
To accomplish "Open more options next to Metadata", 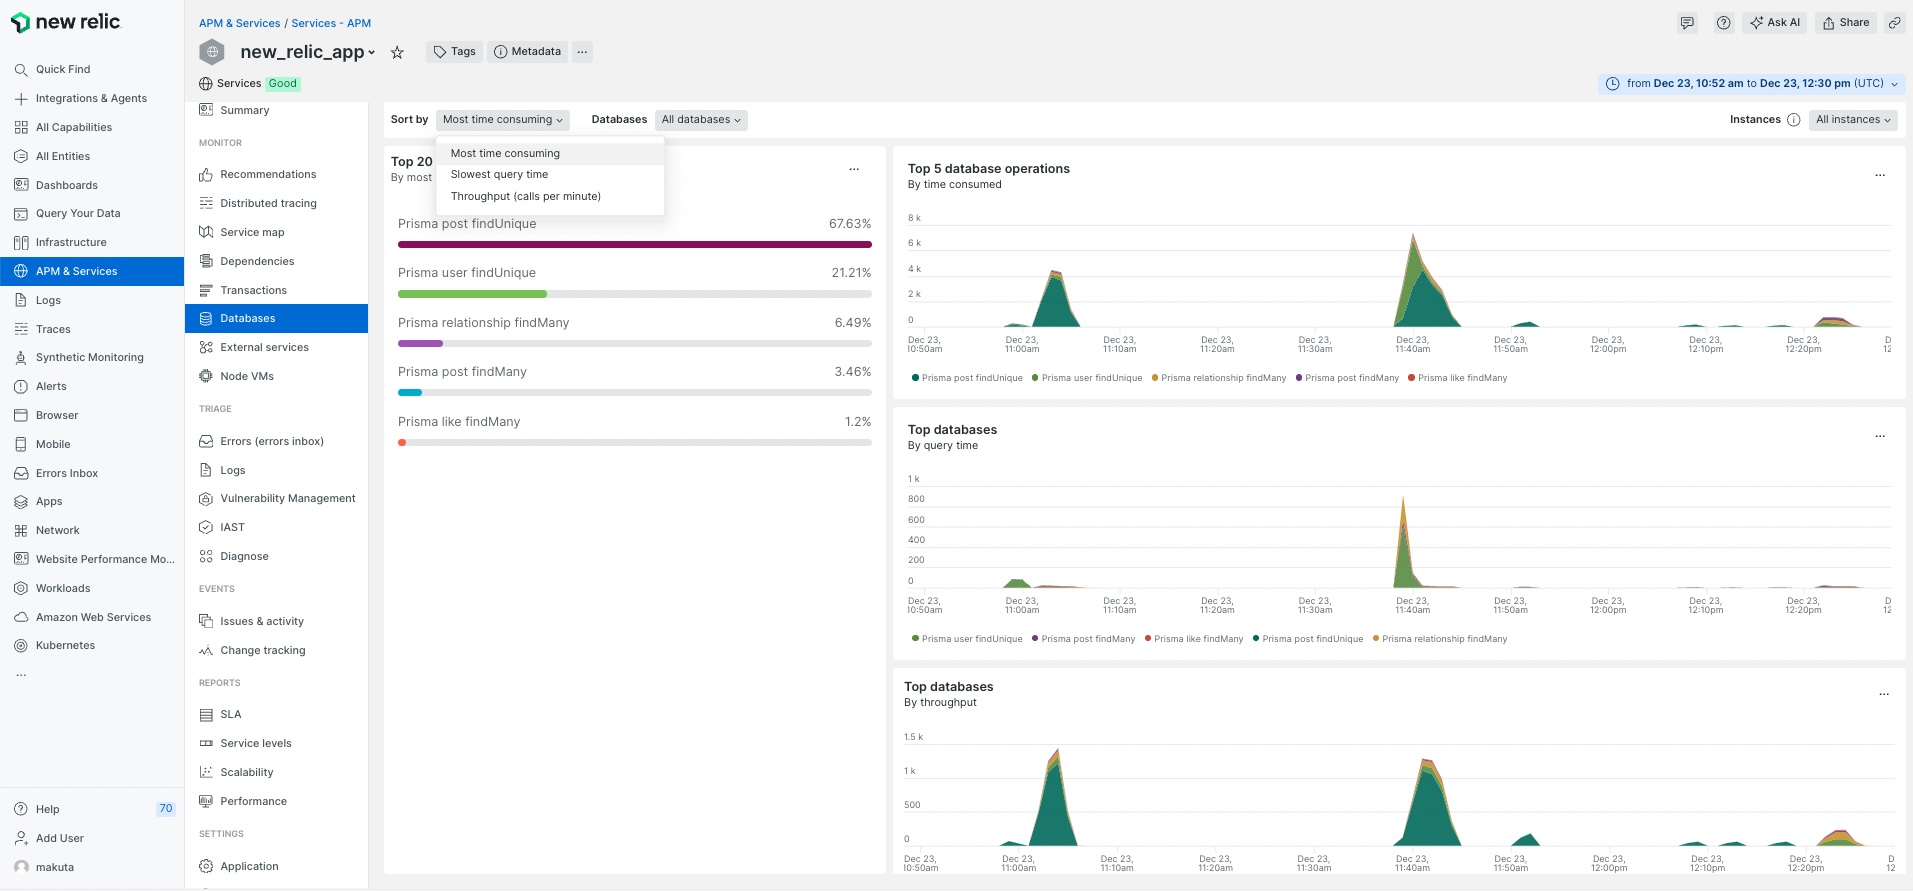I will click(582, 52).
